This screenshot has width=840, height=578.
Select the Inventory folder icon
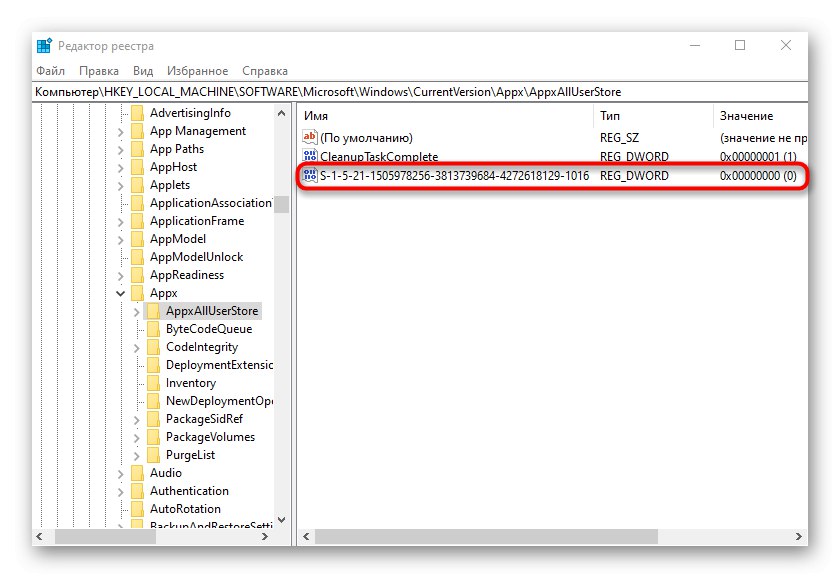click(153, 383)
